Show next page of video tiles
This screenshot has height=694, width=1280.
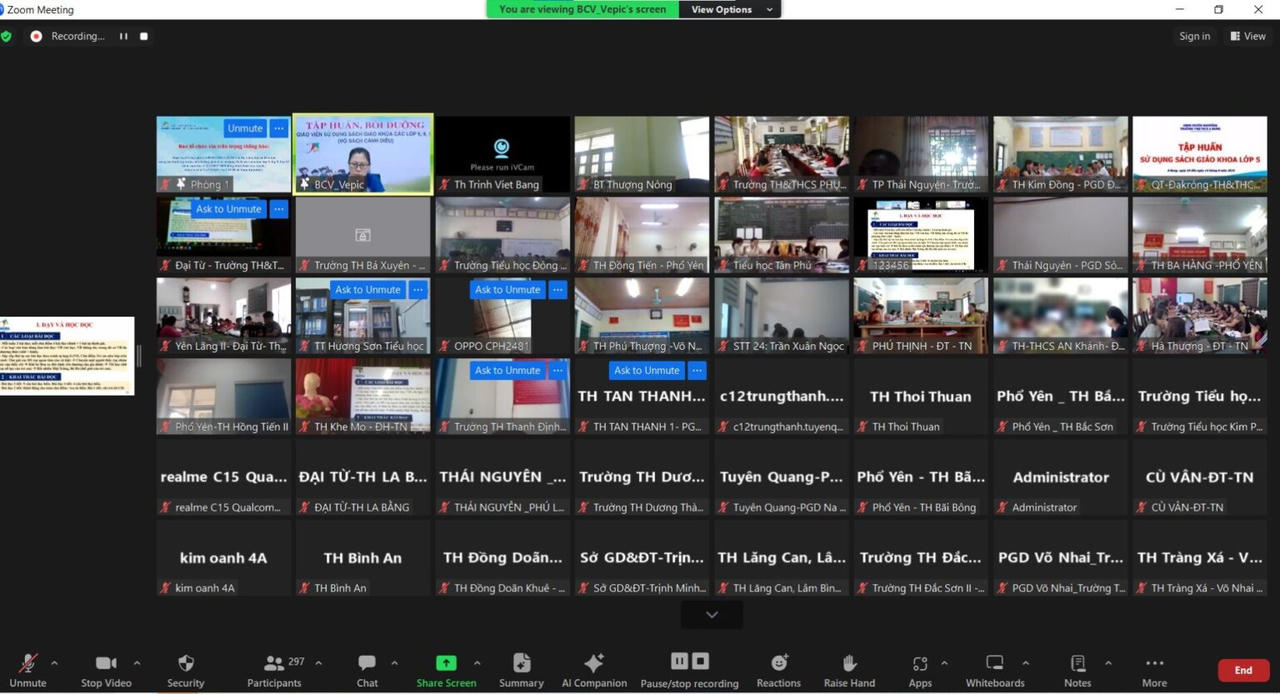pyautogui.click(x=711, y=615)
